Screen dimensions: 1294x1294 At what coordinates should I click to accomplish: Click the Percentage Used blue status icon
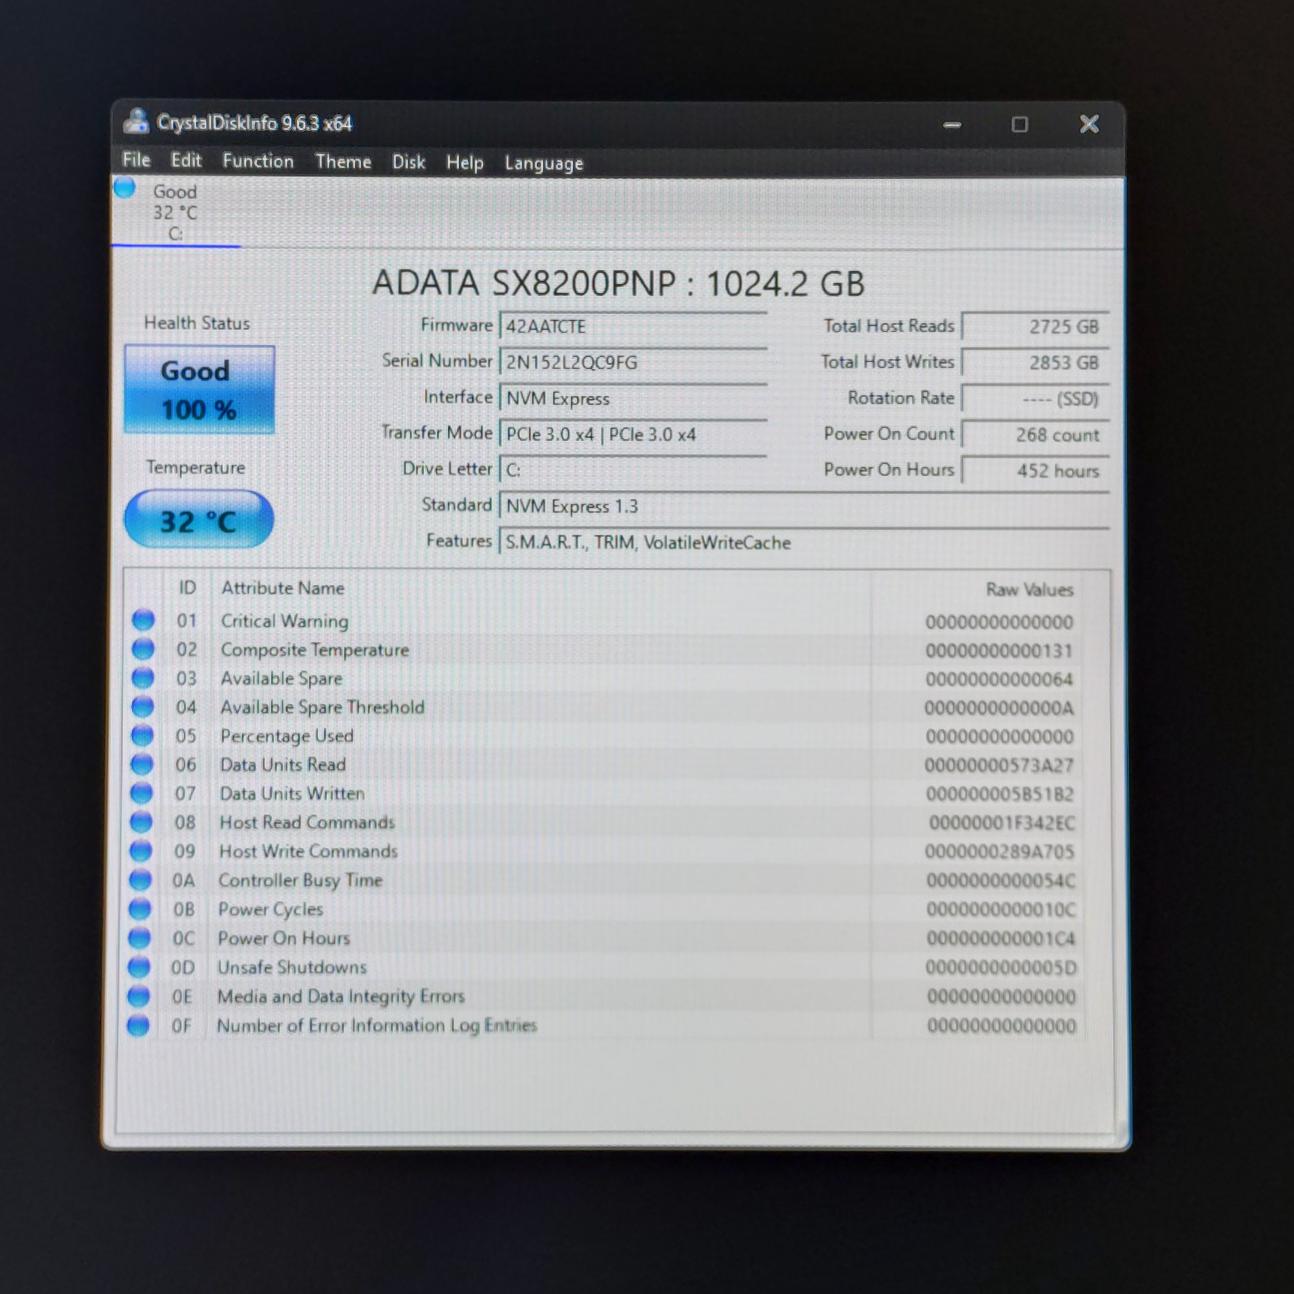tap(143, 736)
